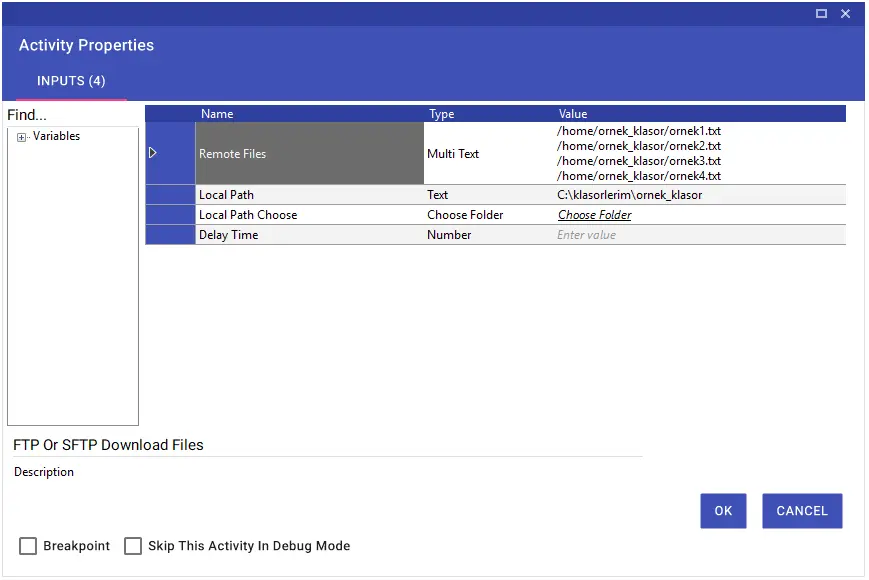
Task: Edit the Remote Files value with ornek1.txt paths
Action: coord(701,153)
